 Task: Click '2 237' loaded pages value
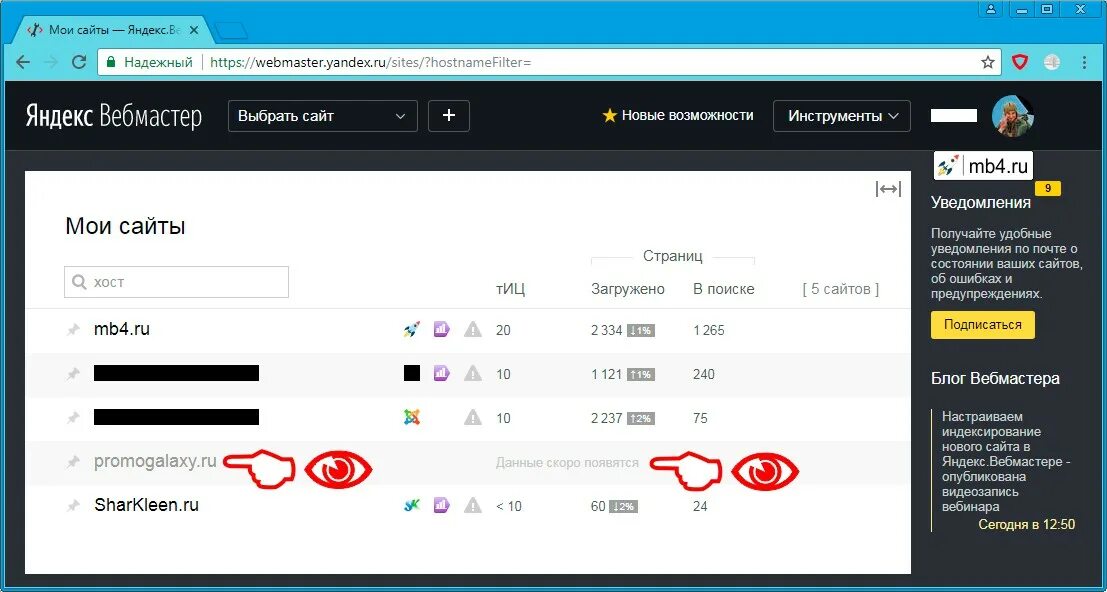(x=606, y=418)
